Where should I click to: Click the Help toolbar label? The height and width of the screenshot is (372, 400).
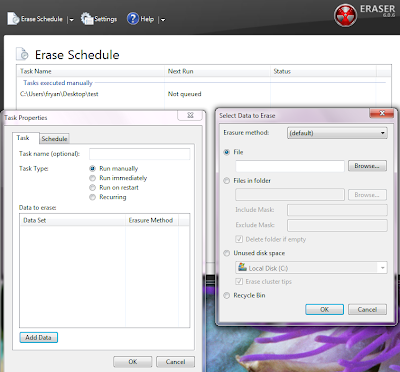(x=147, y=19)
